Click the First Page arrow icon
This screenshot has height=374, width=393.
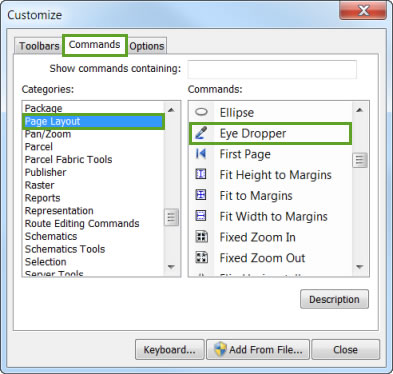pyautogui.click(x=201, y=154)
